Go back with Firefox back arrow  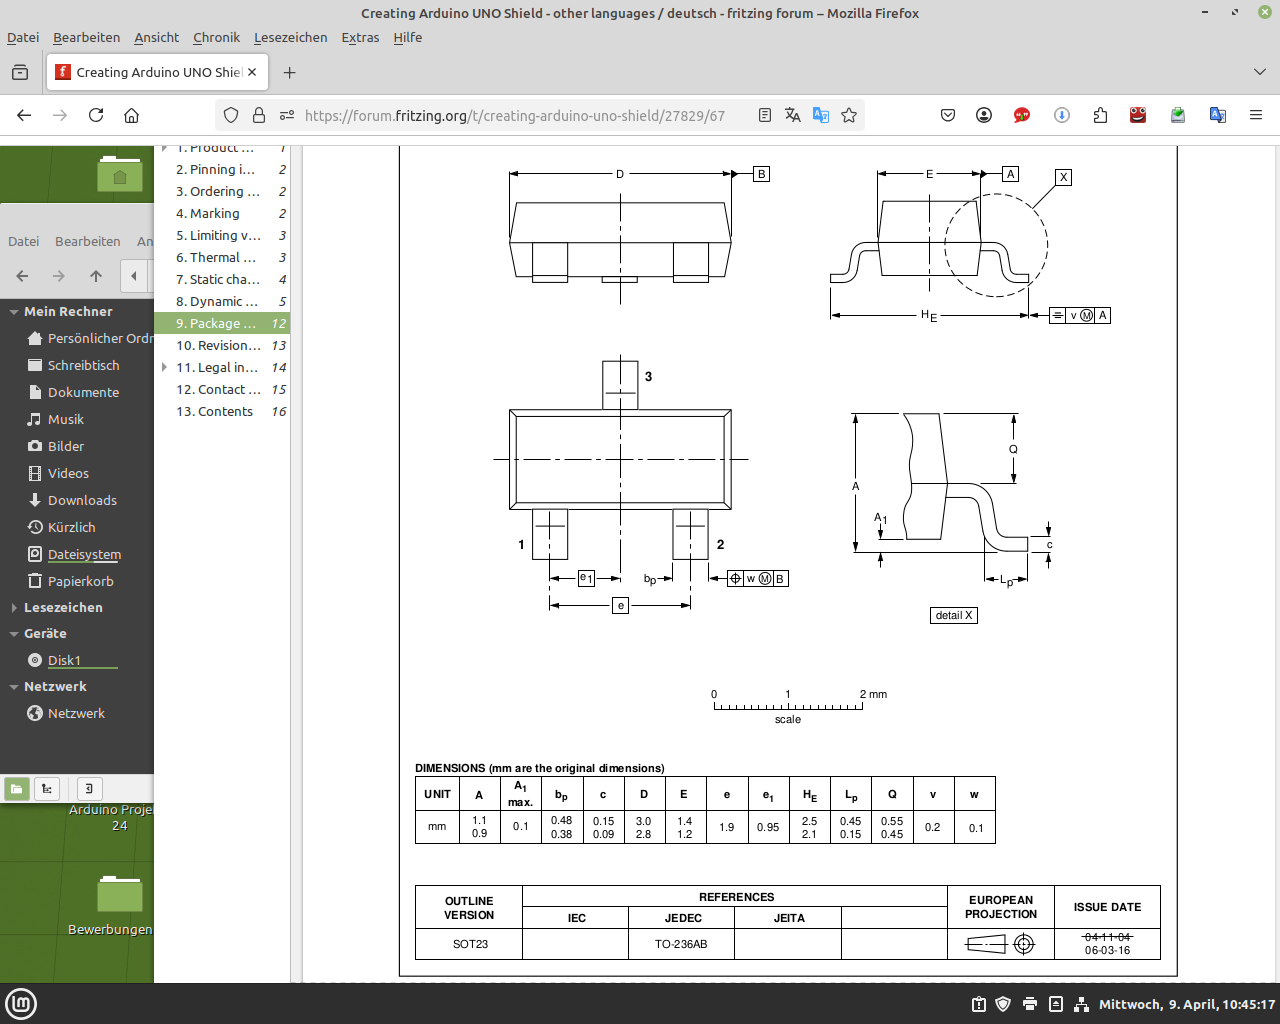(24, 115)
